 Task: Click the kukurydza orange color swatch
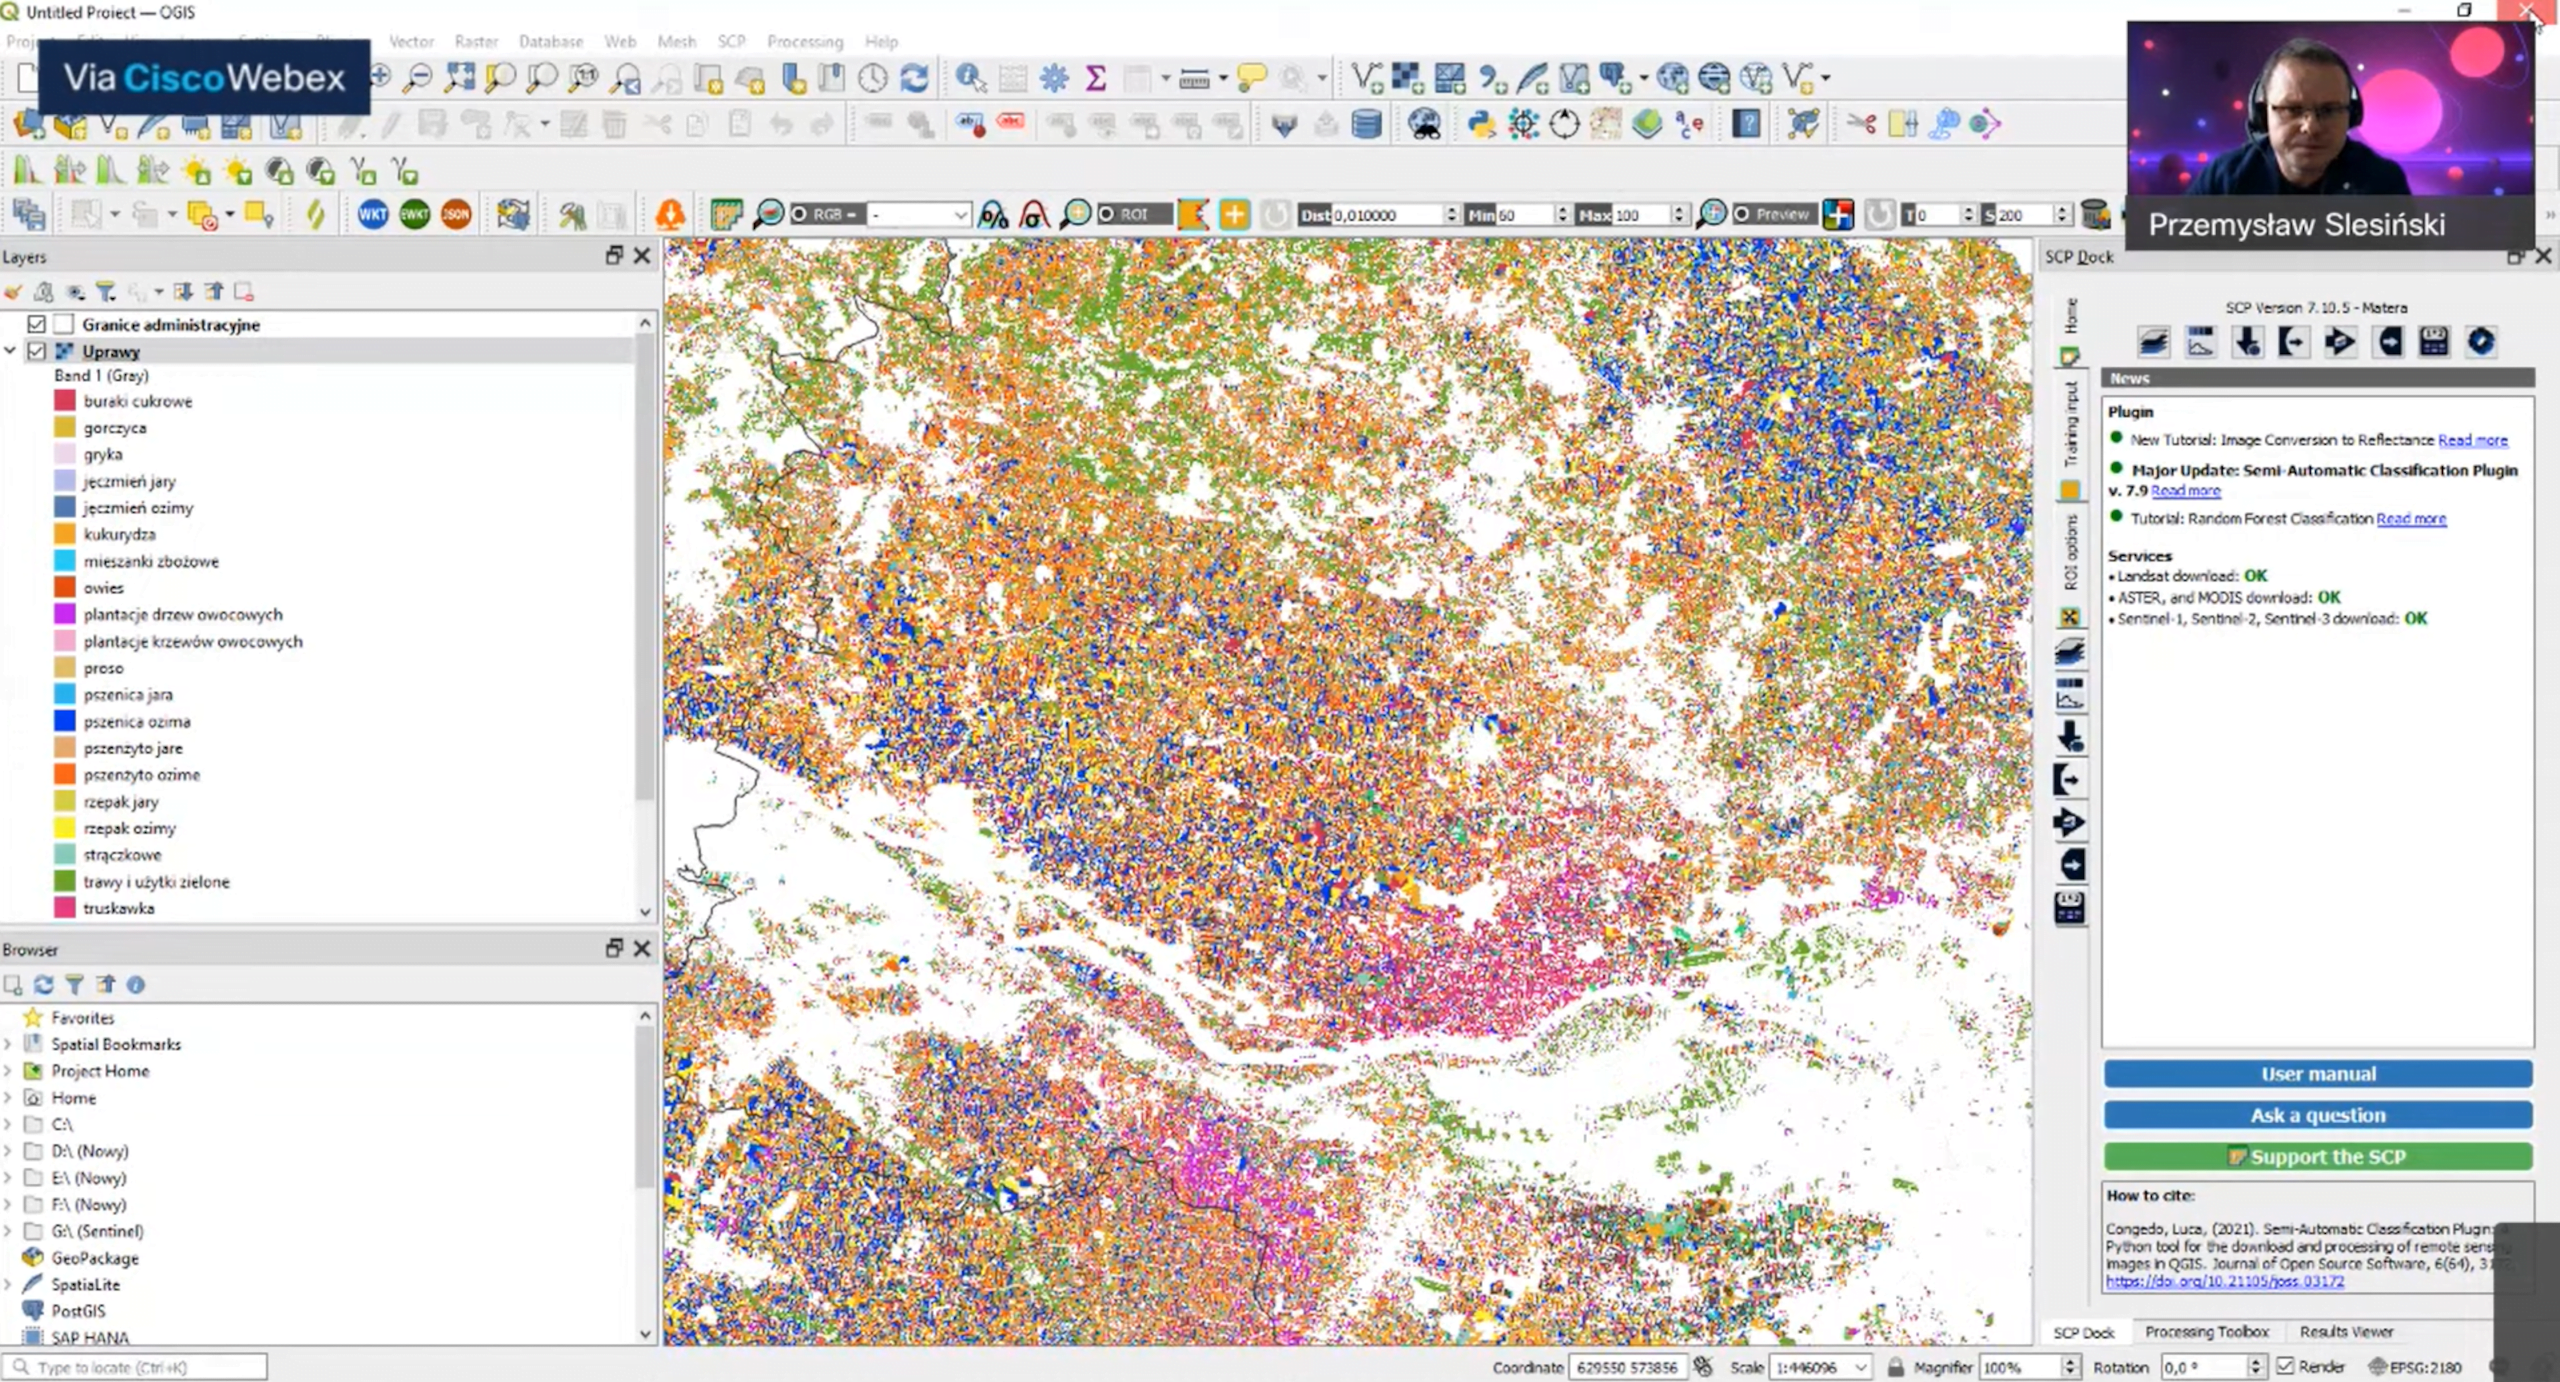[x=65, y=535]
